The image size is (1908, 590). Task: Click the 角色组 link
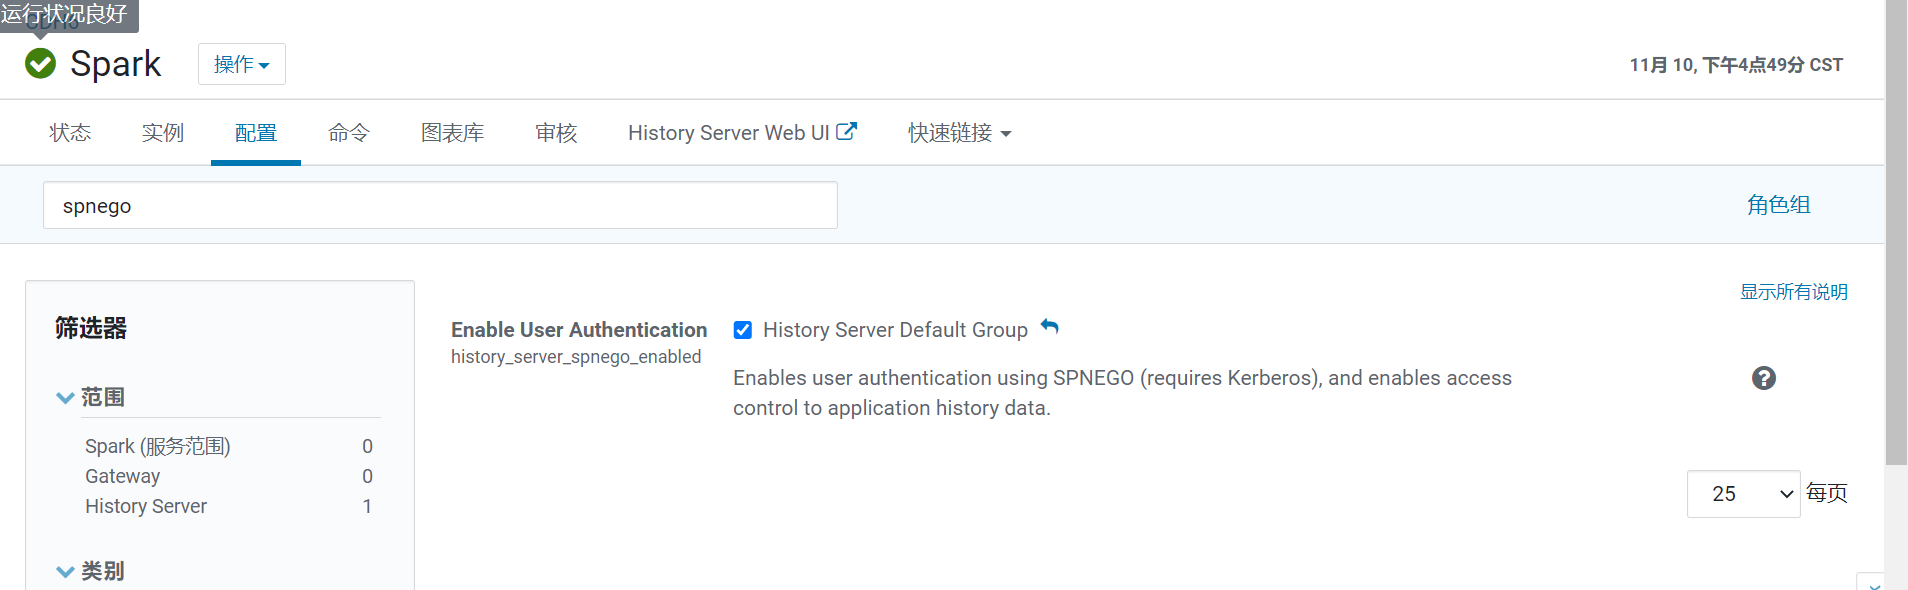pos(1778,205)
